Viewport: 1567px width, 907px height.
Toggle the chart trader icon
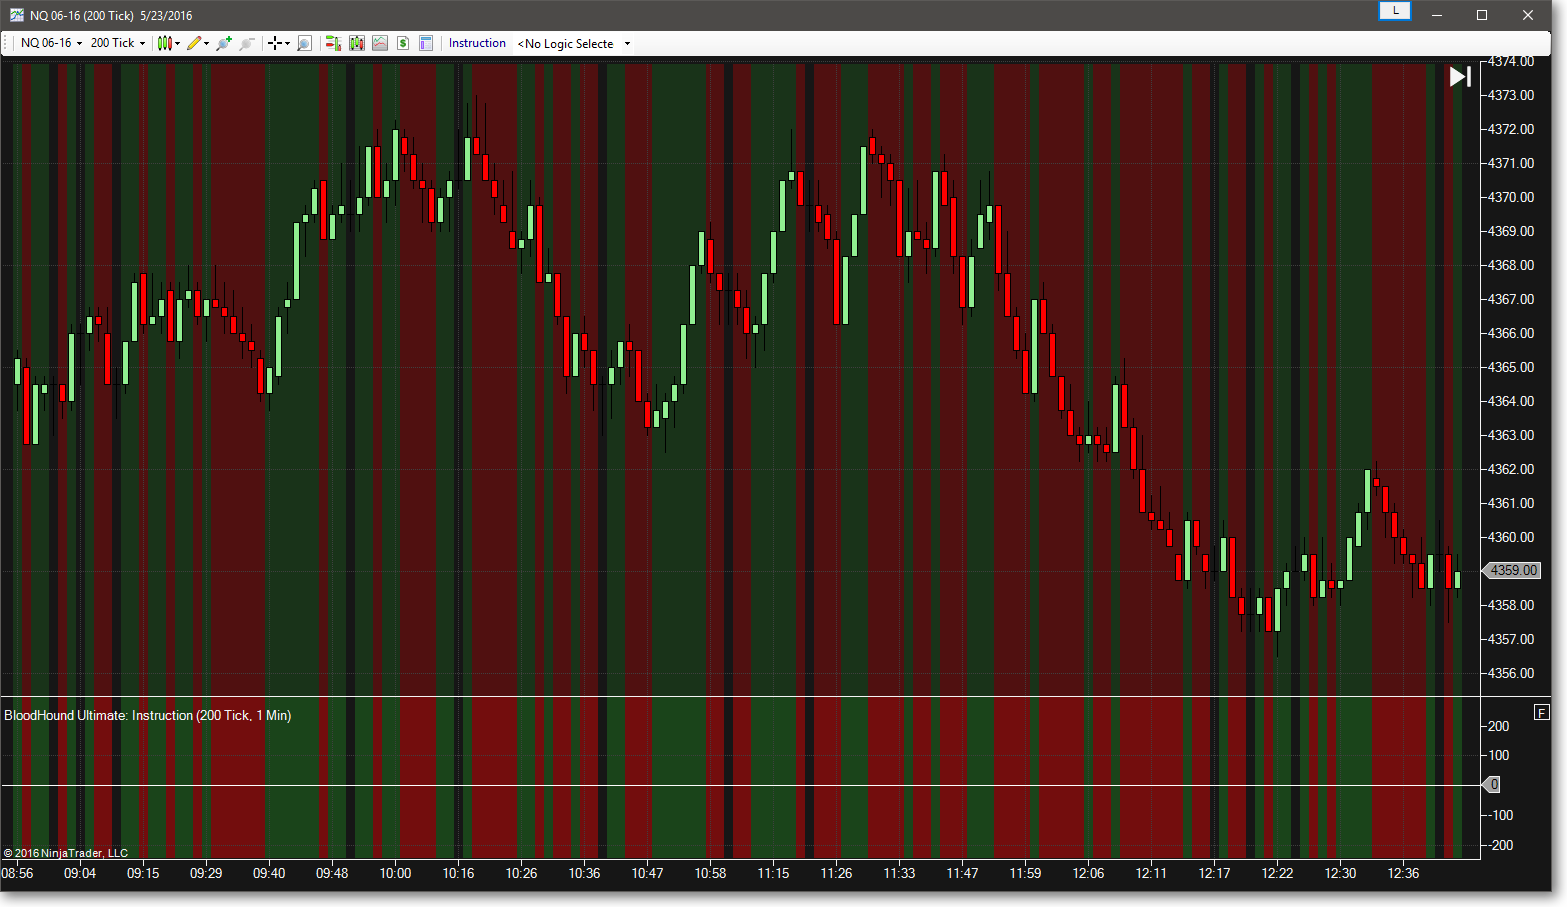tap(333, 43)
